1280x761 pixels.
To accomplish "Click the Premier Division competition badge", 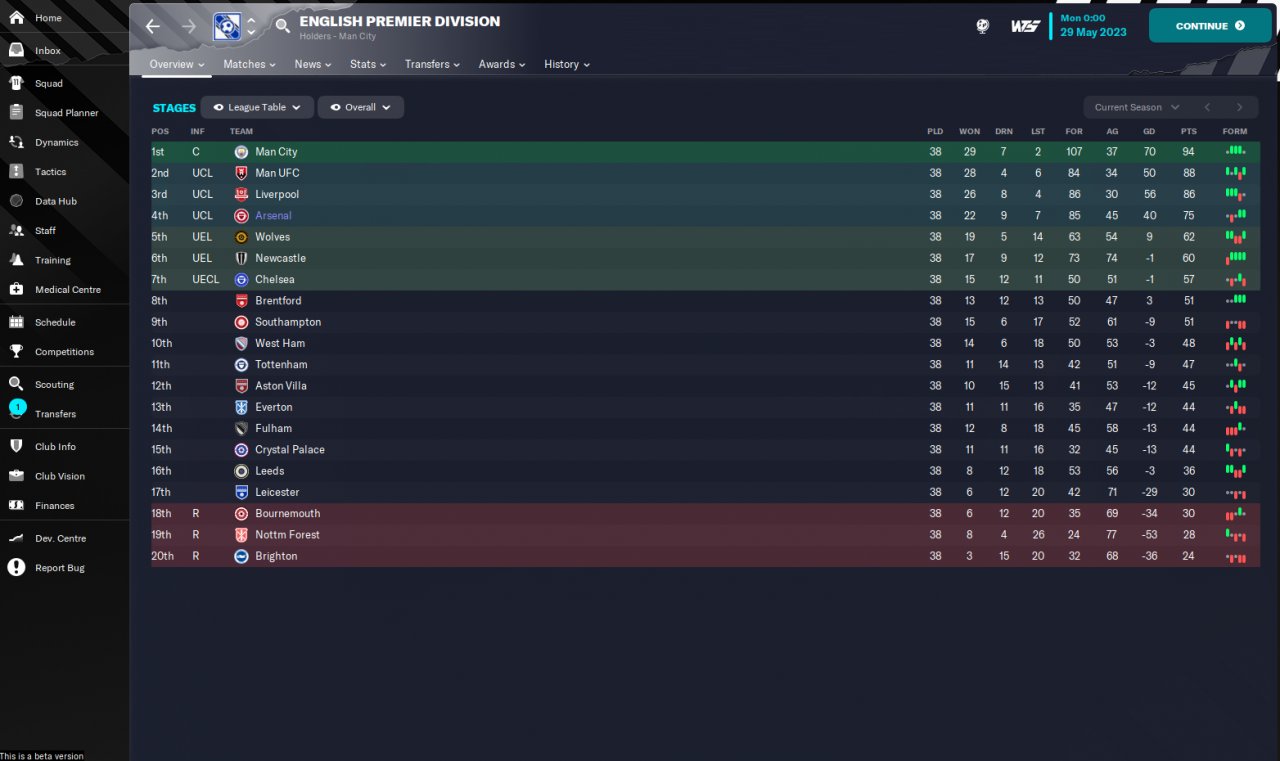I will 227,27.
